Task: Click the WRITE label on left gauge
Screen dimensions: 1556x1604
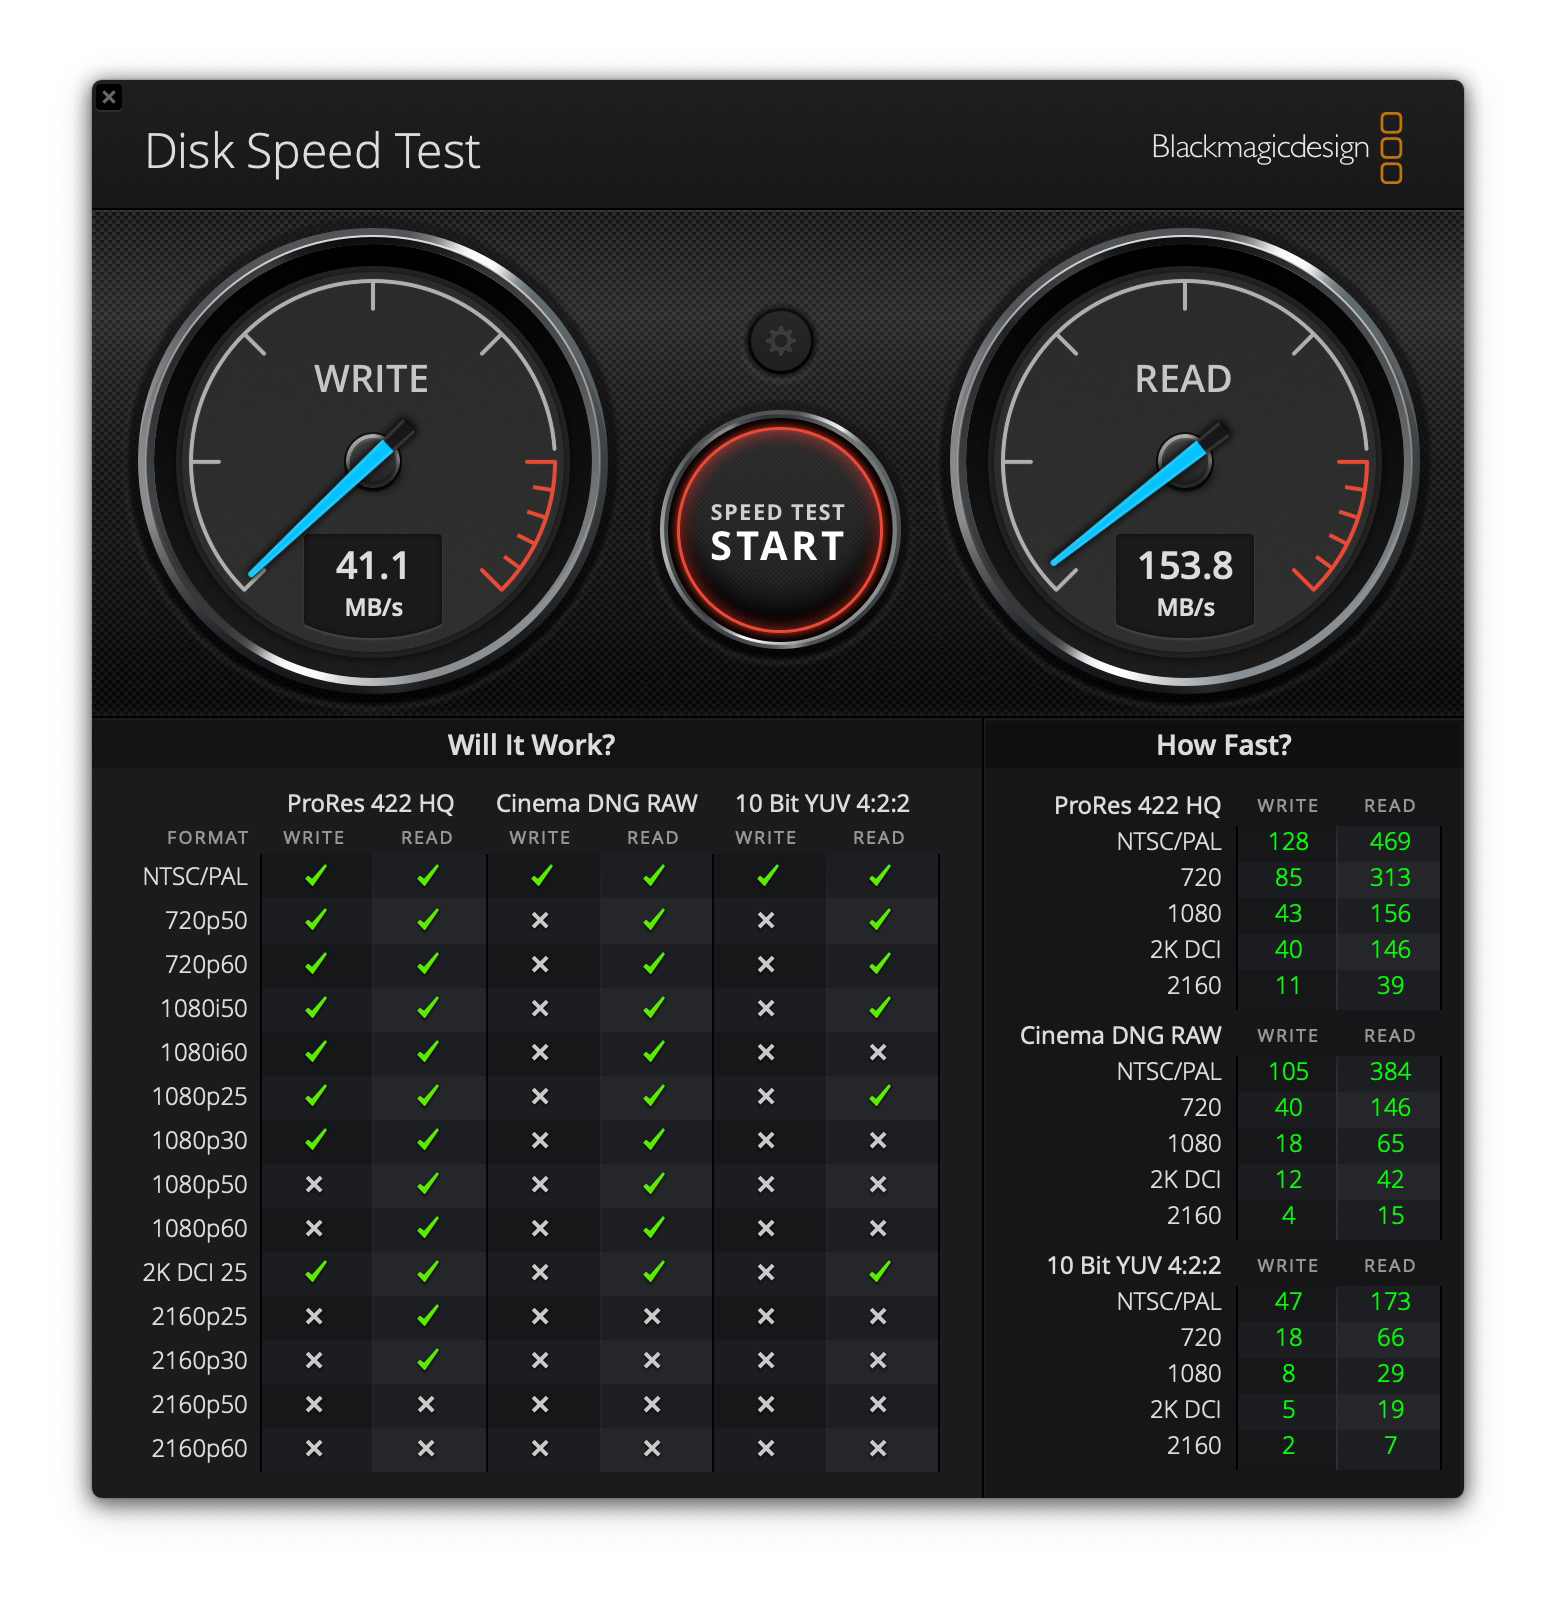Action: 371,379
